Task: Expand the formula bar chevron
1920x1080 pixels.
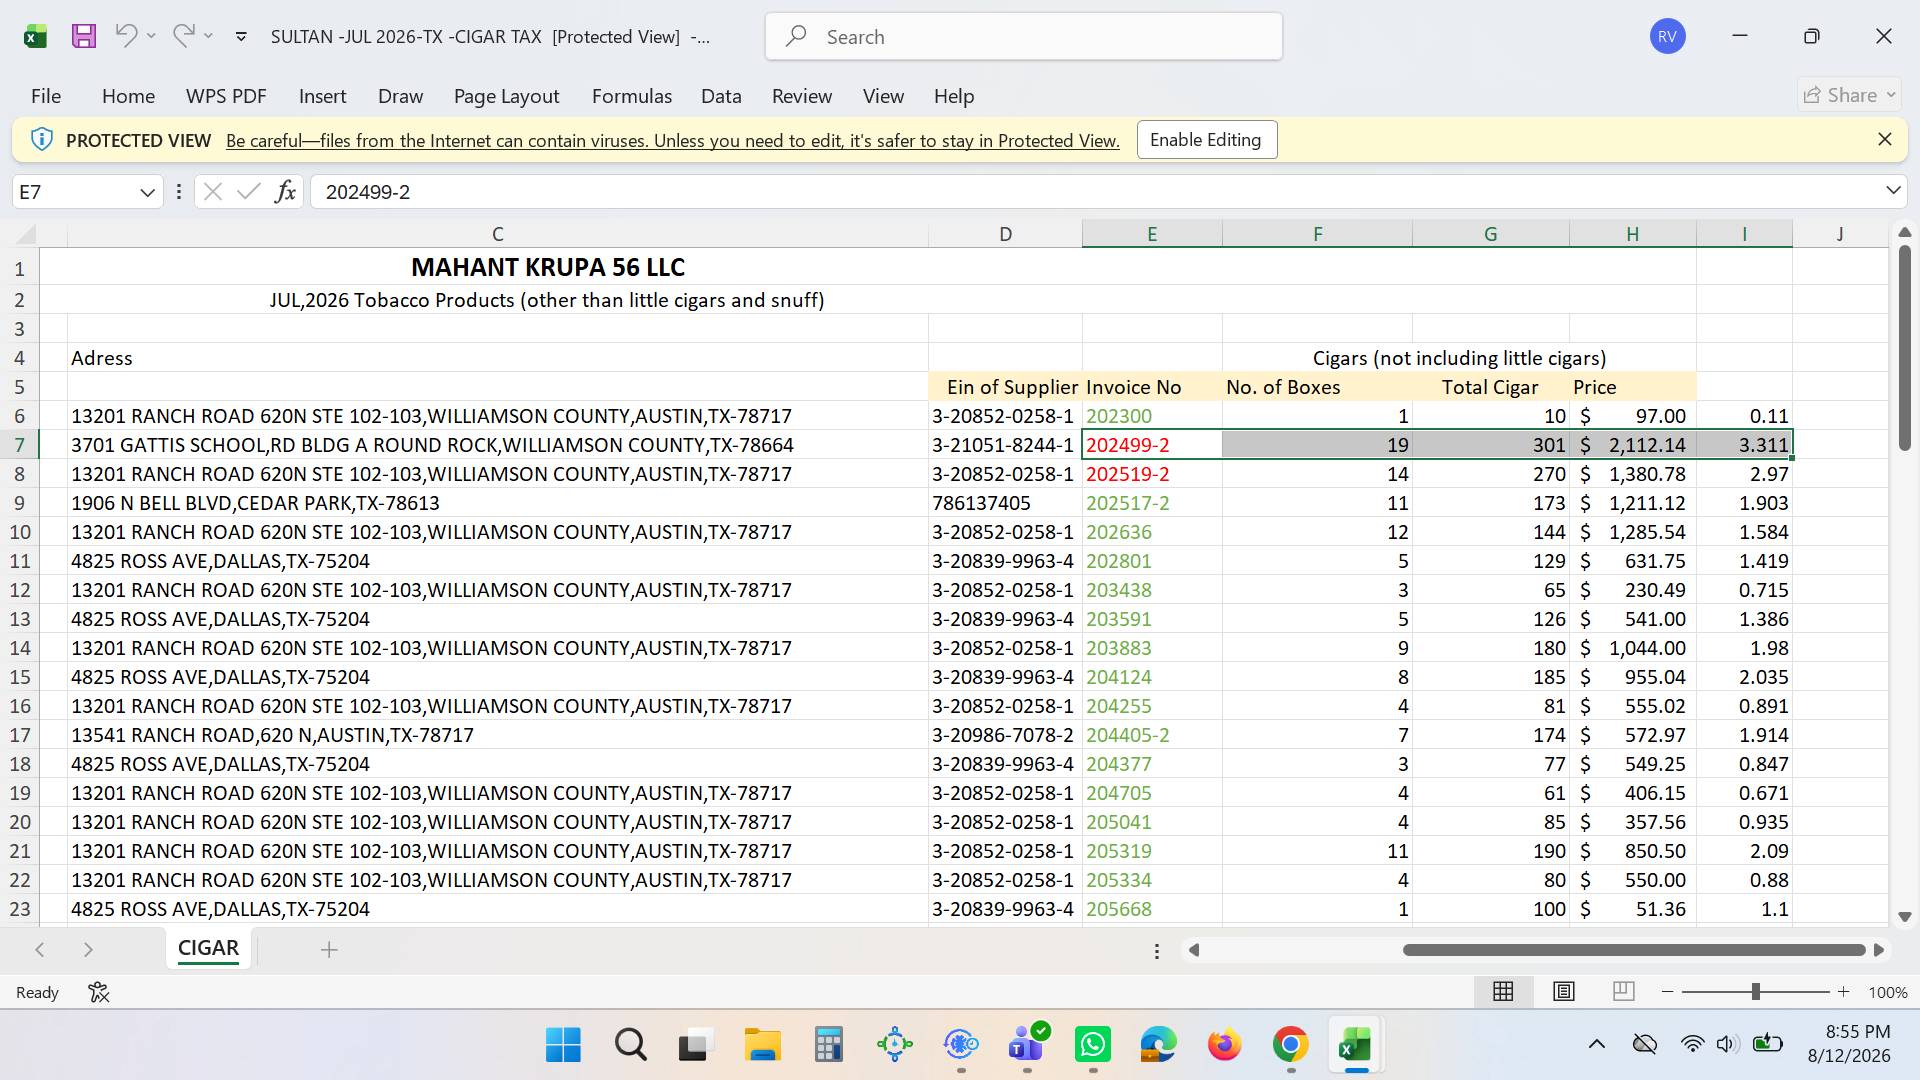Action: (1893, 190)
